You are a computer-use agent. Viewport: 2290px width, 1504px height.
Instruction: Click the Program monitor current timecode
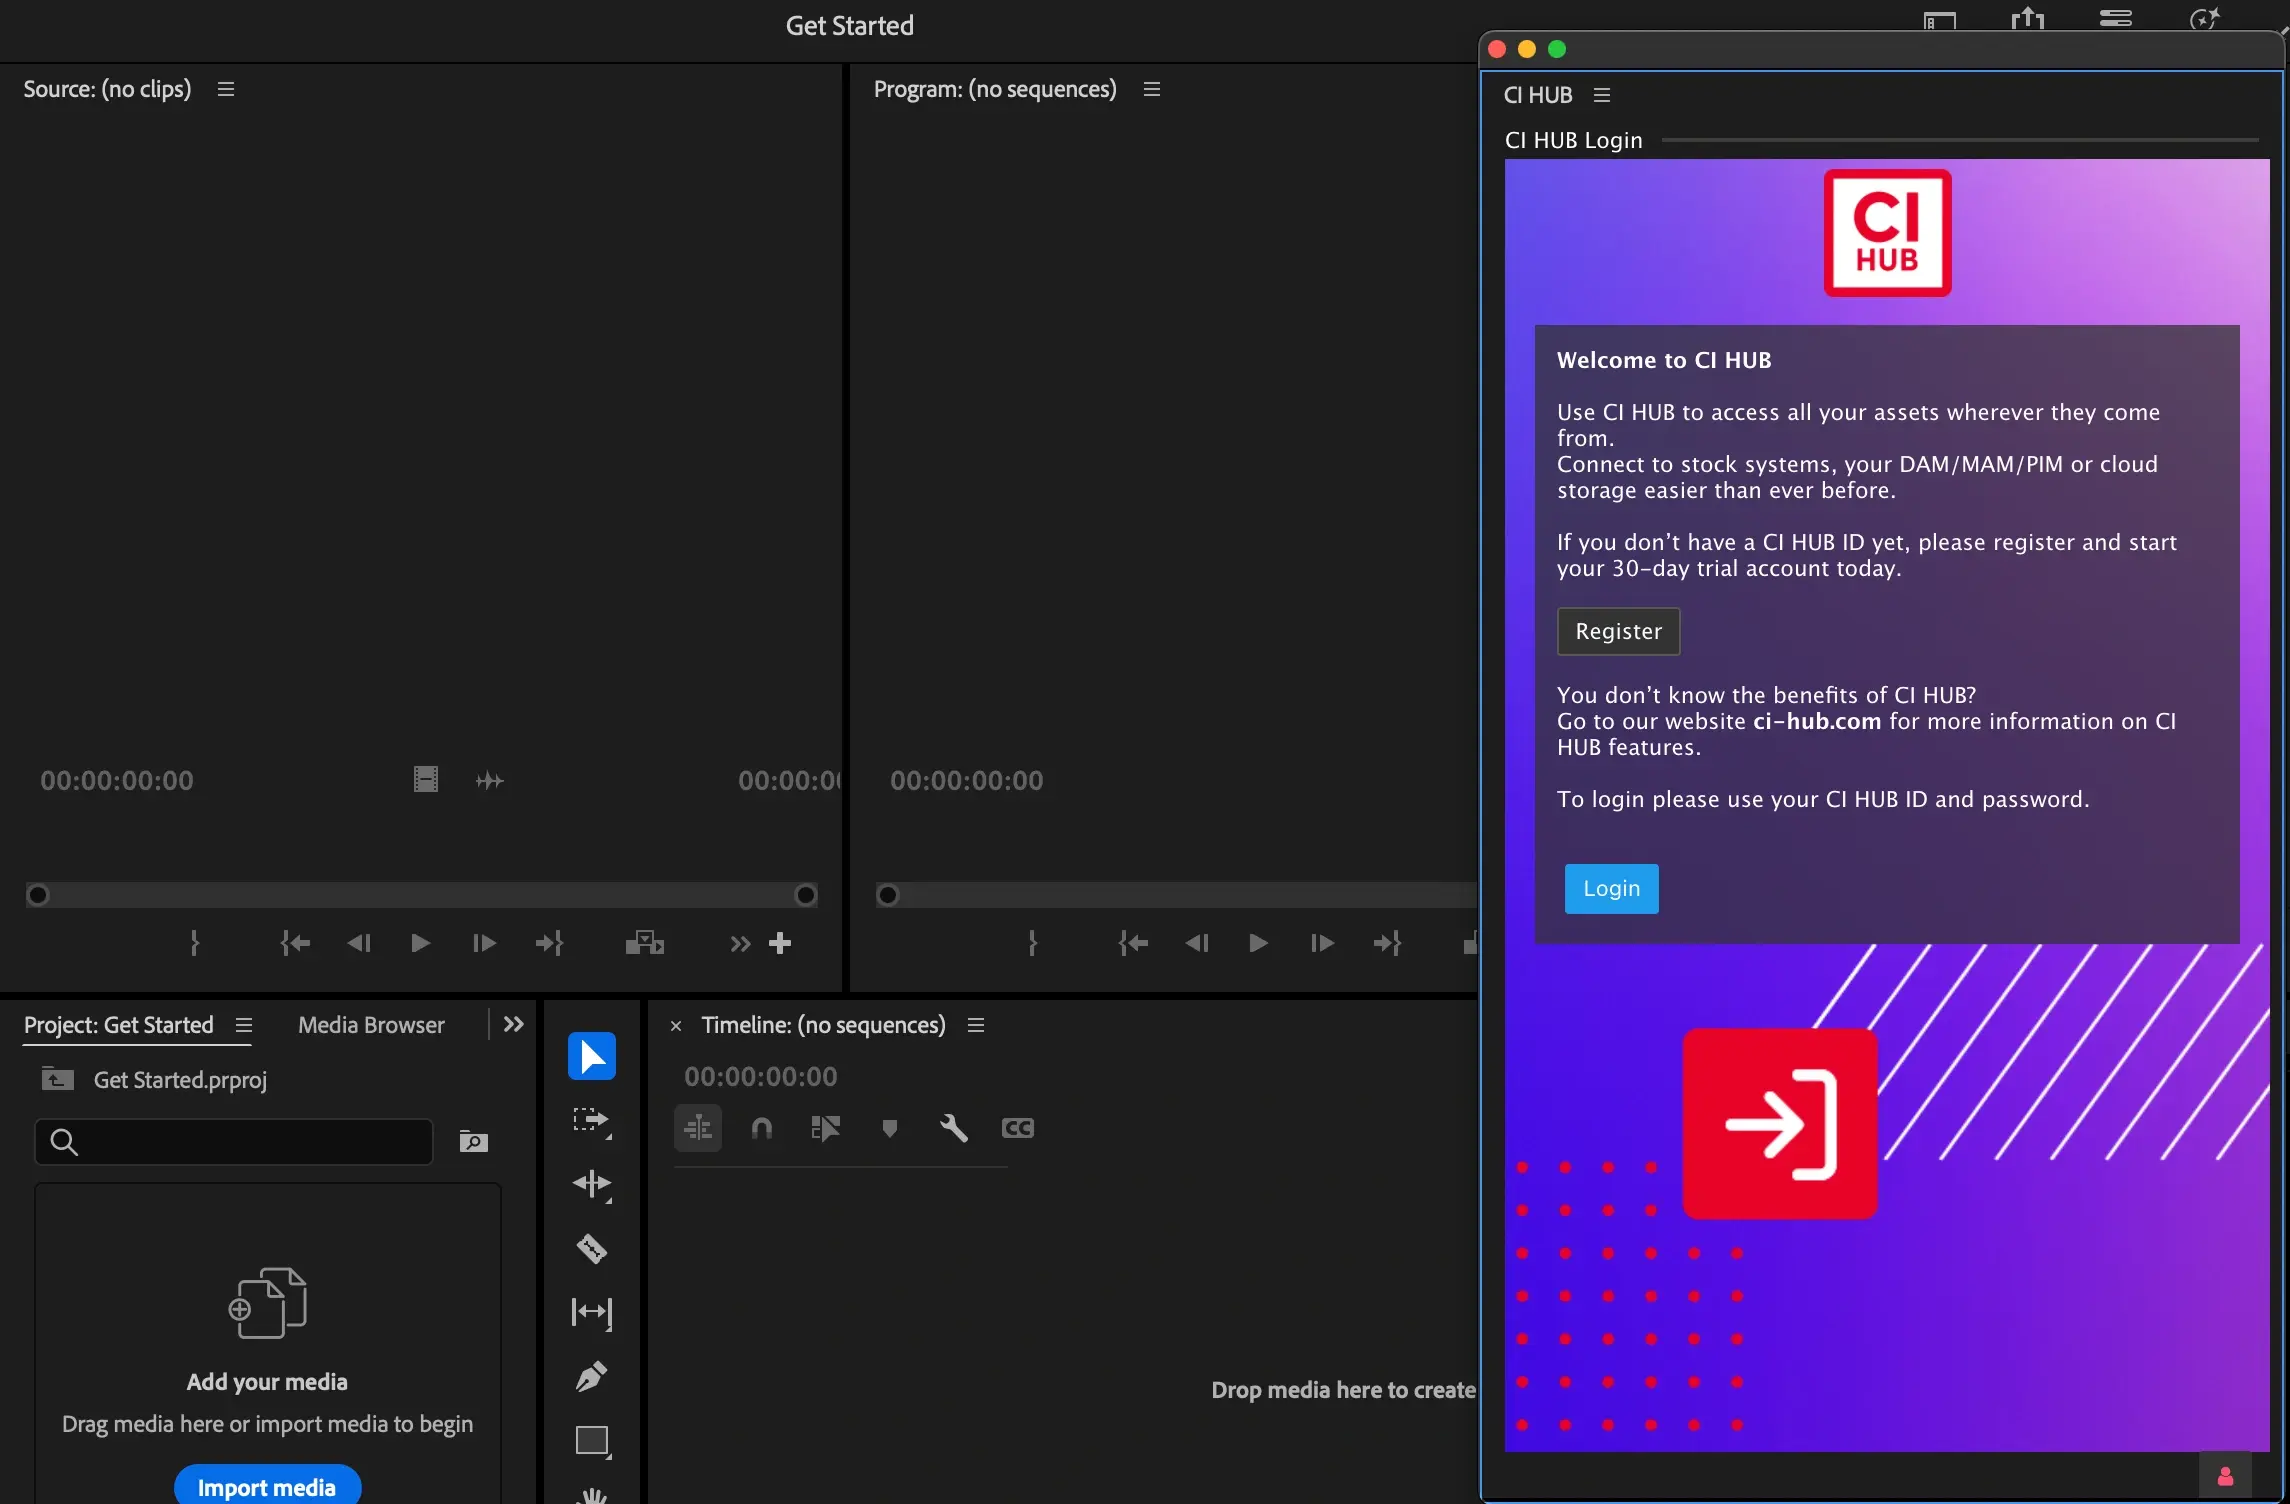[x=967, y=781]
